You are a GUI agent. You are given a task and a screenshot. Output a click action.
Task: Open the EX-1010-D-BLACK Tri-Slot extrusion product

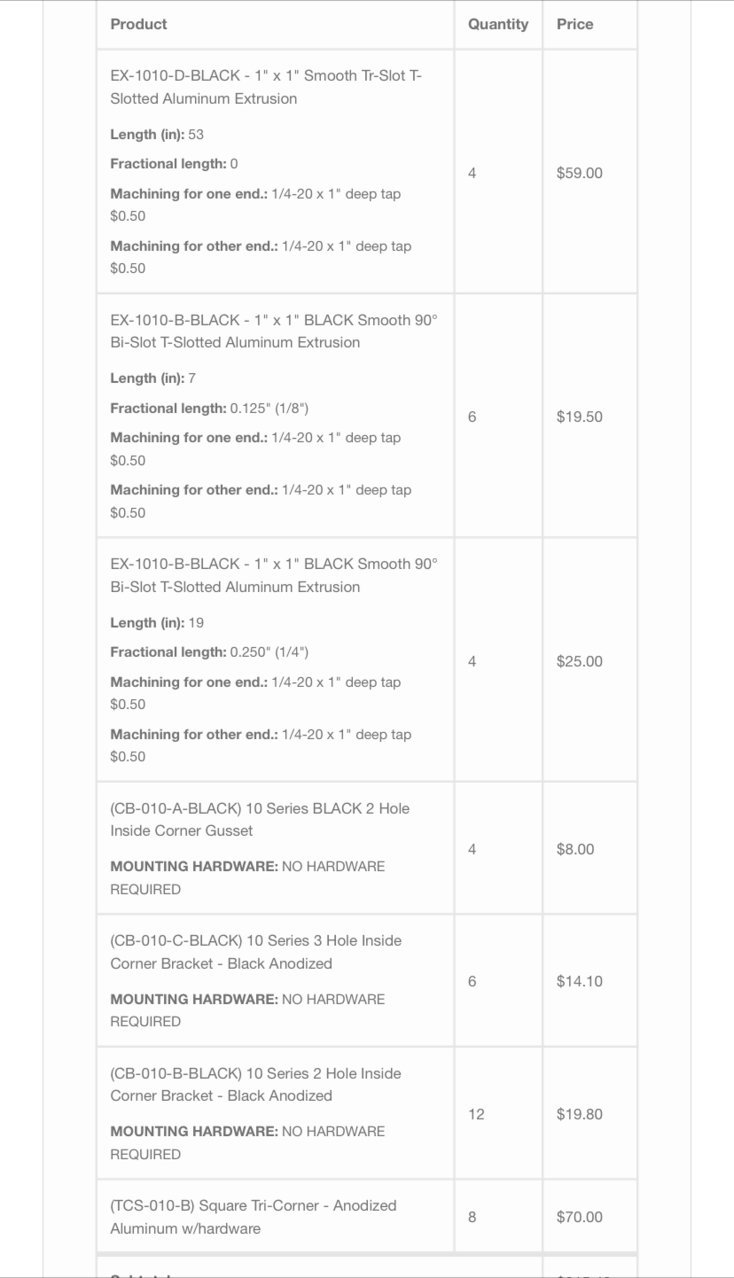[x=266, y=87]
